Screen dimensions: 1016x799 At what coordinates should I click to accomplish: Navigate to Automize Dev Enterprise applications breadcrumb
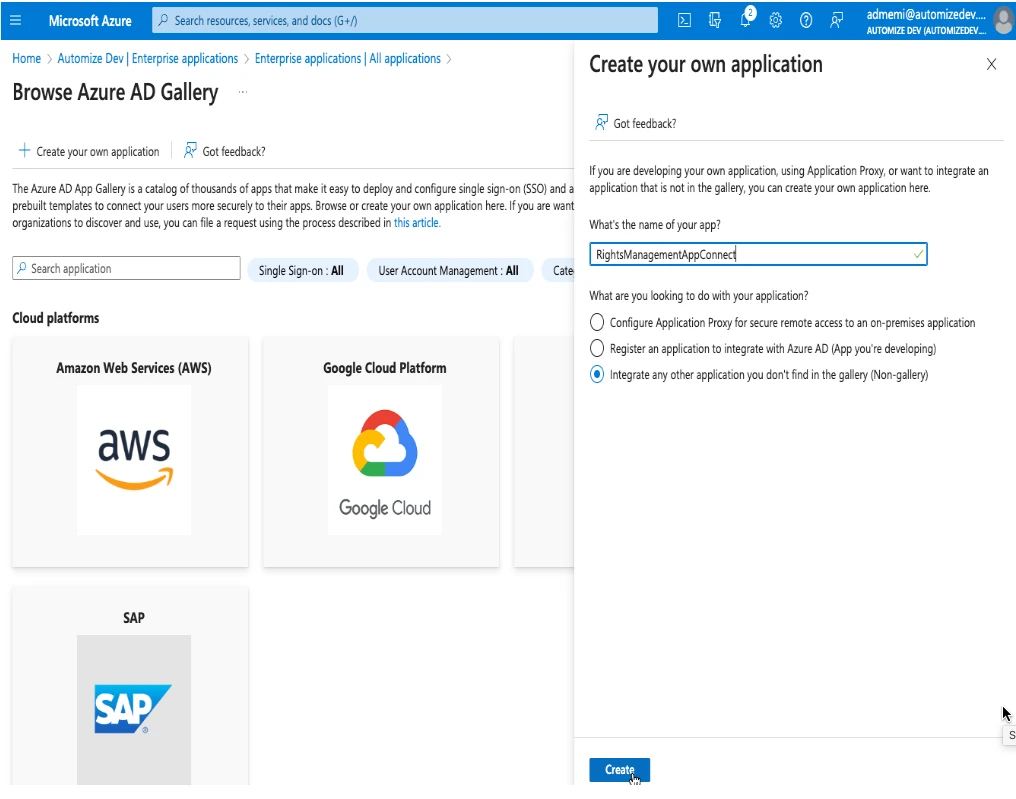point(148,58)
